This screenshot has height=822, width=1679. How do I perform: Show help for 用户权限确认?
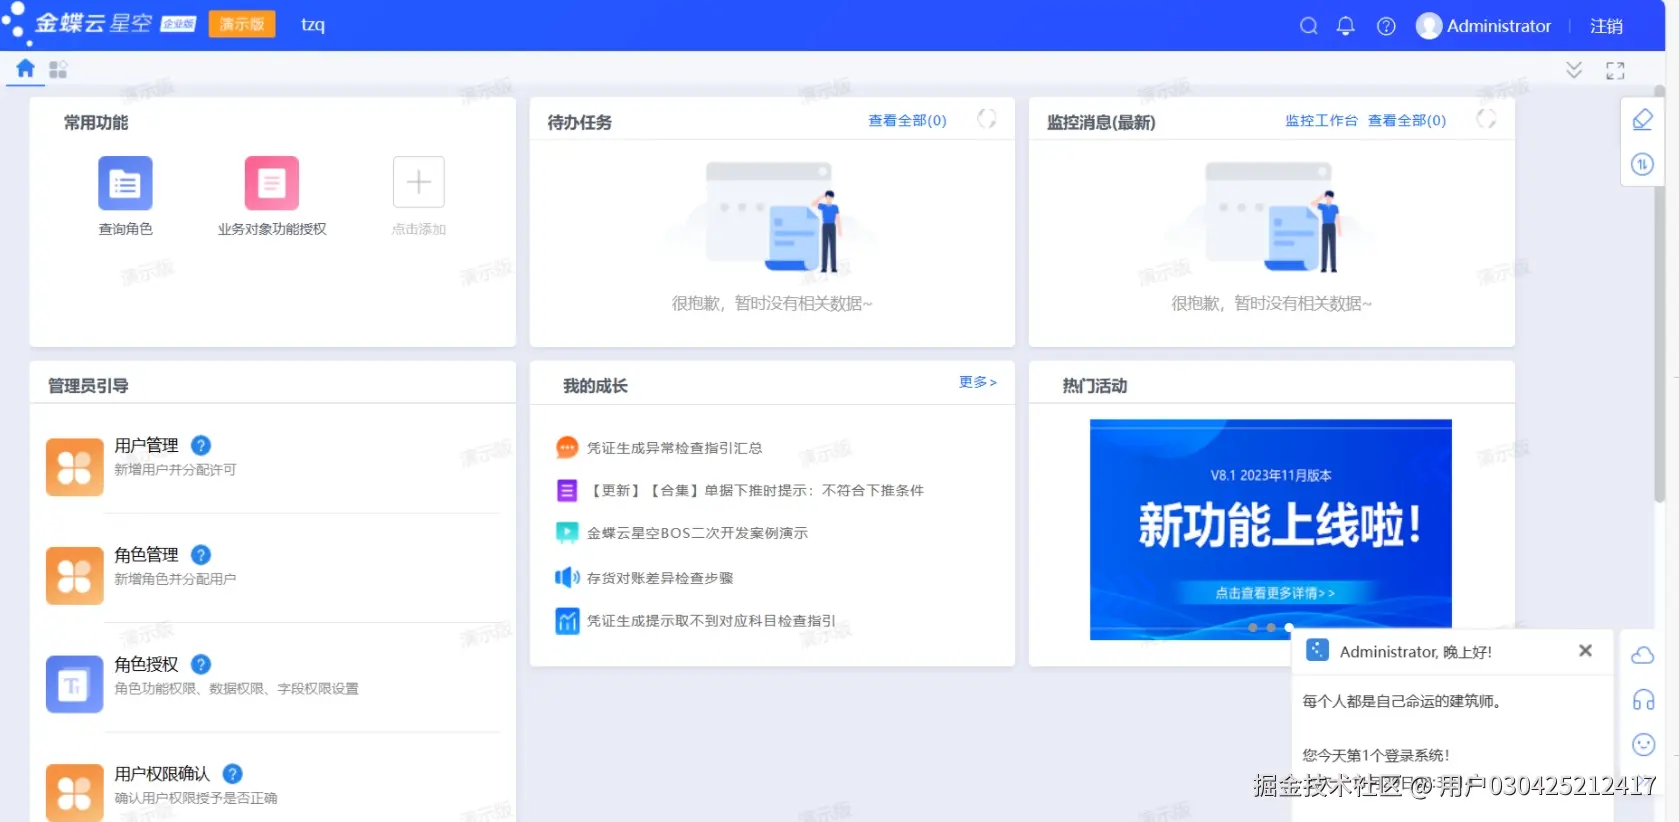(233, 773)
